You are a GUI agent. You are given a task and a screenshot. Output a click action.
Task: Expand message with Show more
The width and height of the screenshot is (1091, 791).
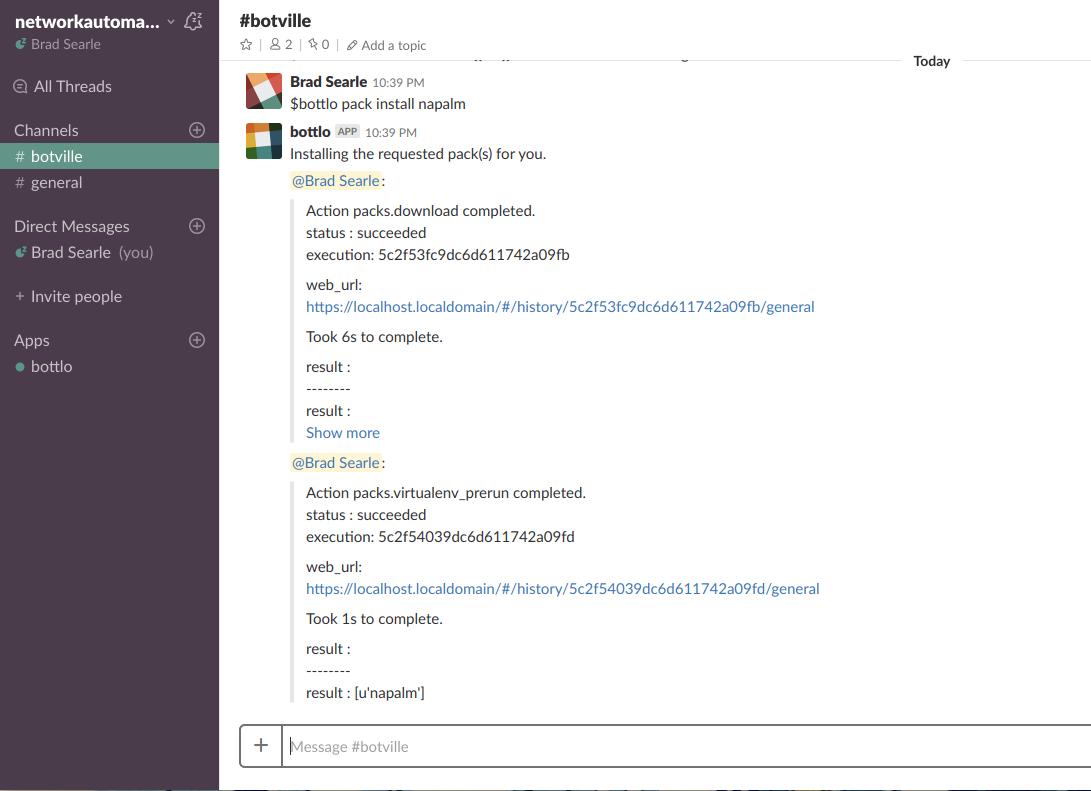343,433
